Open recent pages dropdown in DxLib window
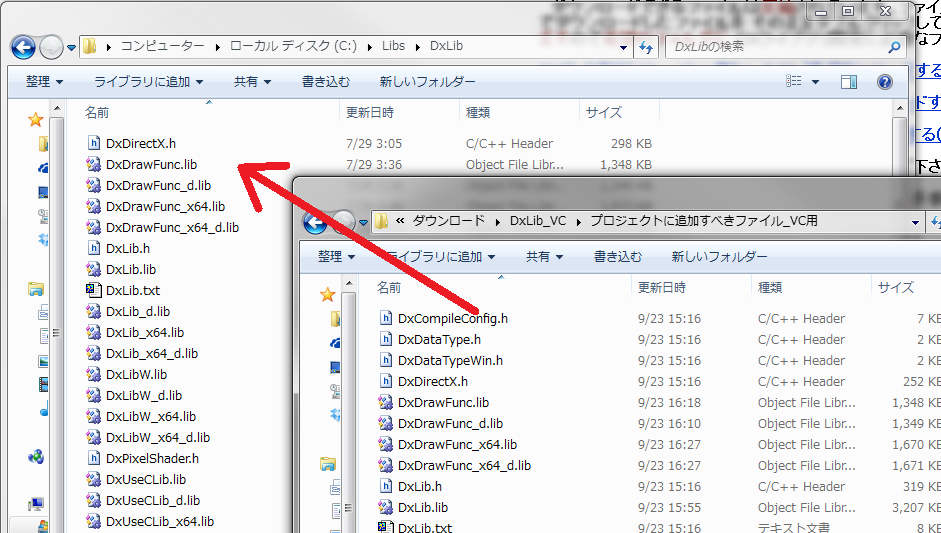 tap(71, 47)
